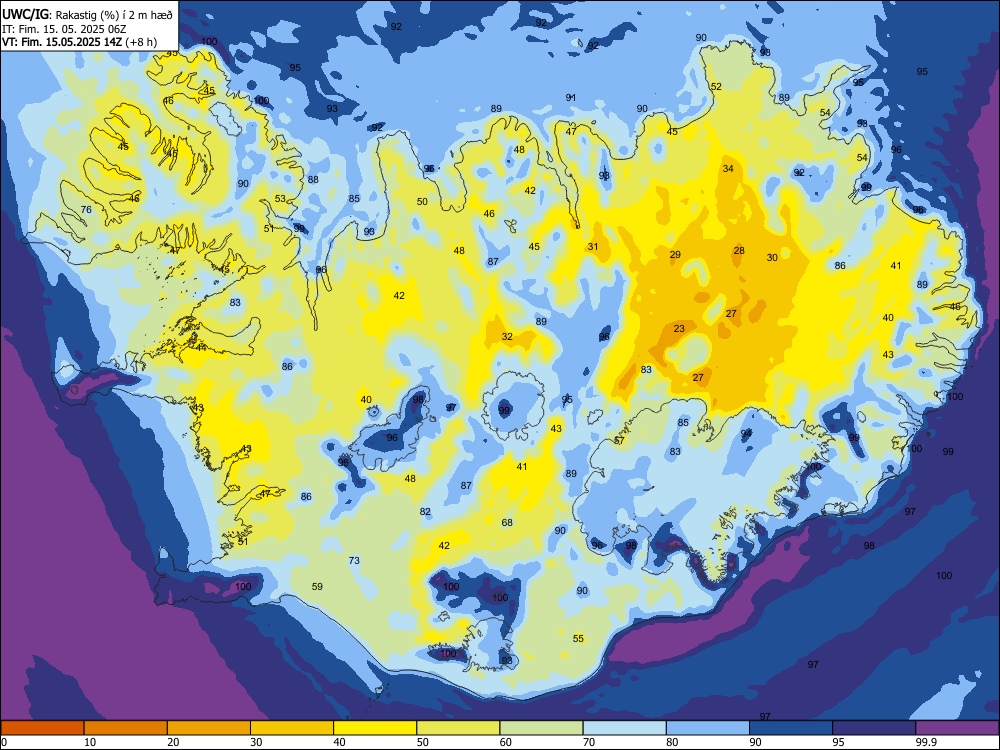The width and height of the screenshot is (1000, 750).
Task: Select the 20–30 light orange legend swatch
Action: [x=209, y=728]
